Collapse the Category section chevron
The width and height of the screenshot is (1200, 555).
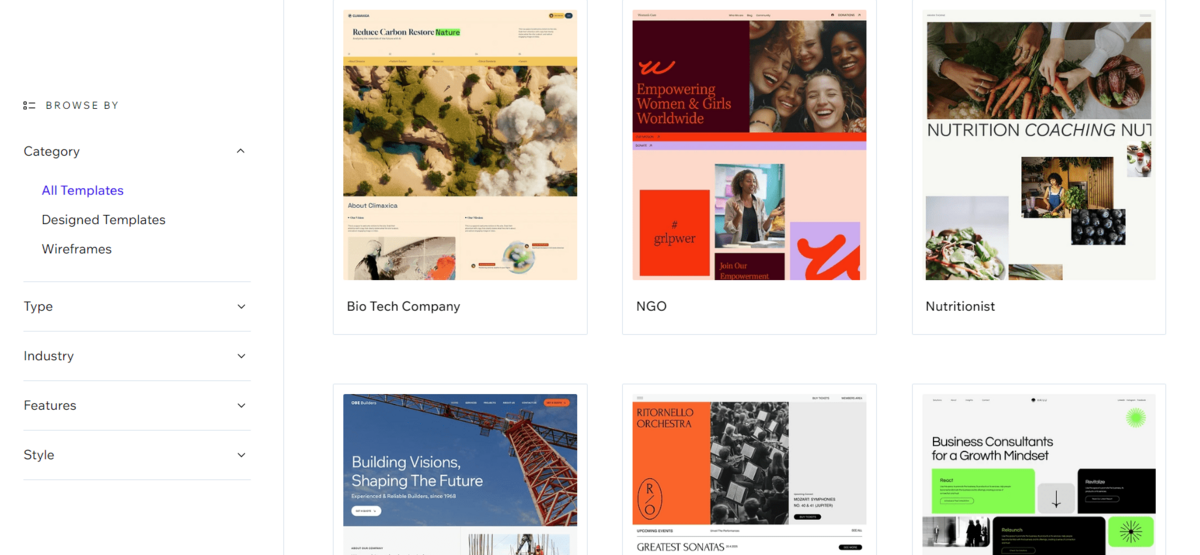(240, 151)
